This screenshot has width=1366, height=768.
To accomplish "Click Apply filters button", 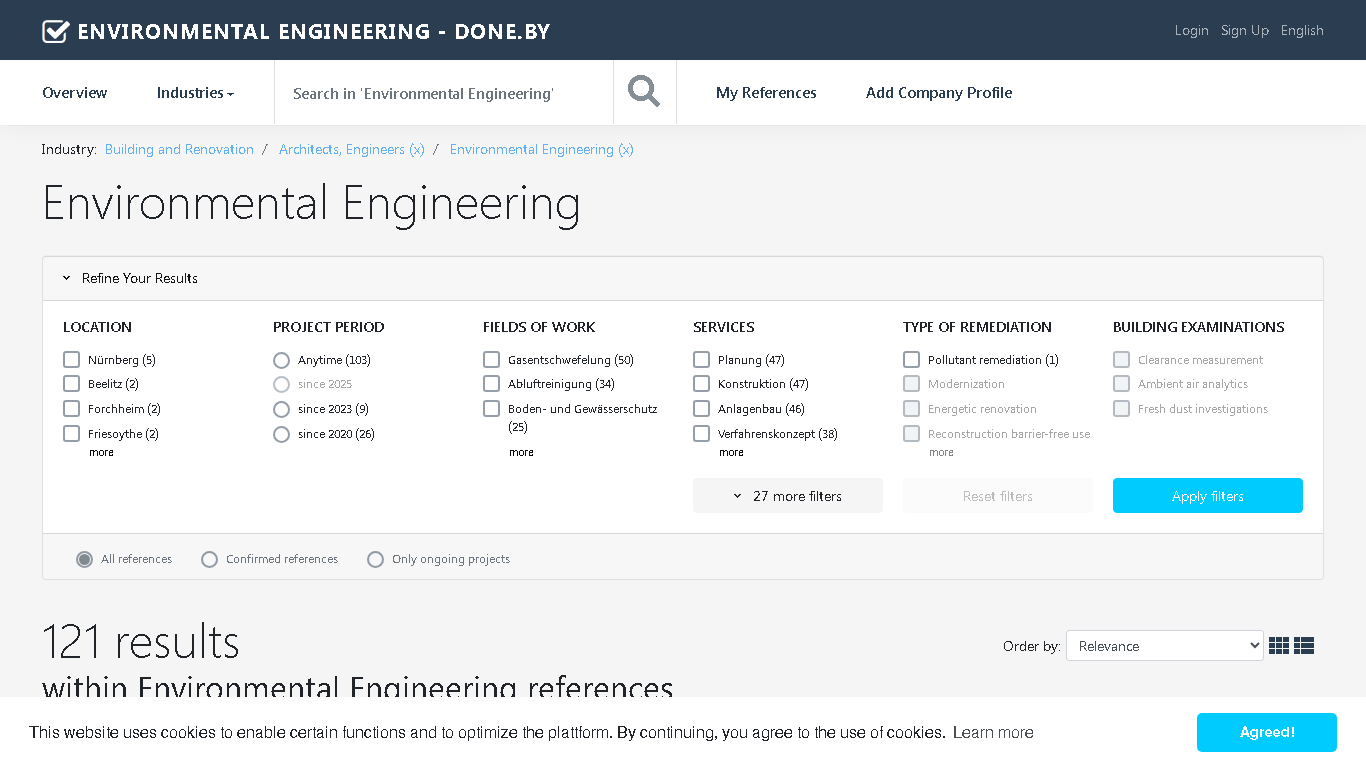I will point(1208,496).
